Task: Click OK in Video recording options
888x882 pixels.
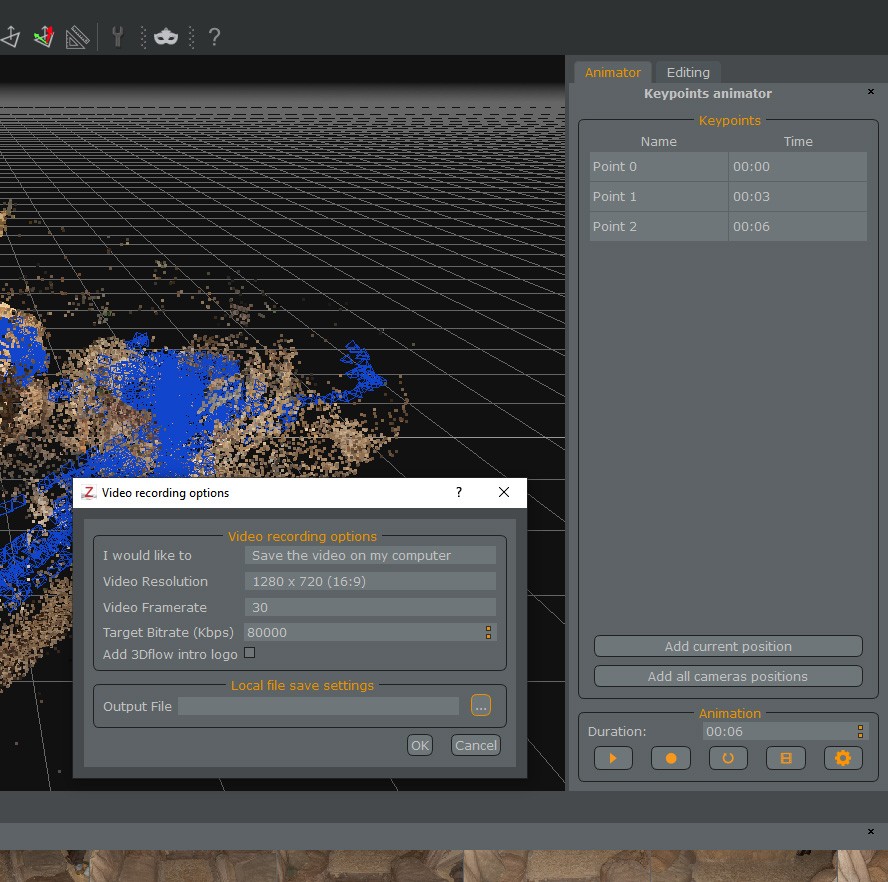Action: (420, 745)
